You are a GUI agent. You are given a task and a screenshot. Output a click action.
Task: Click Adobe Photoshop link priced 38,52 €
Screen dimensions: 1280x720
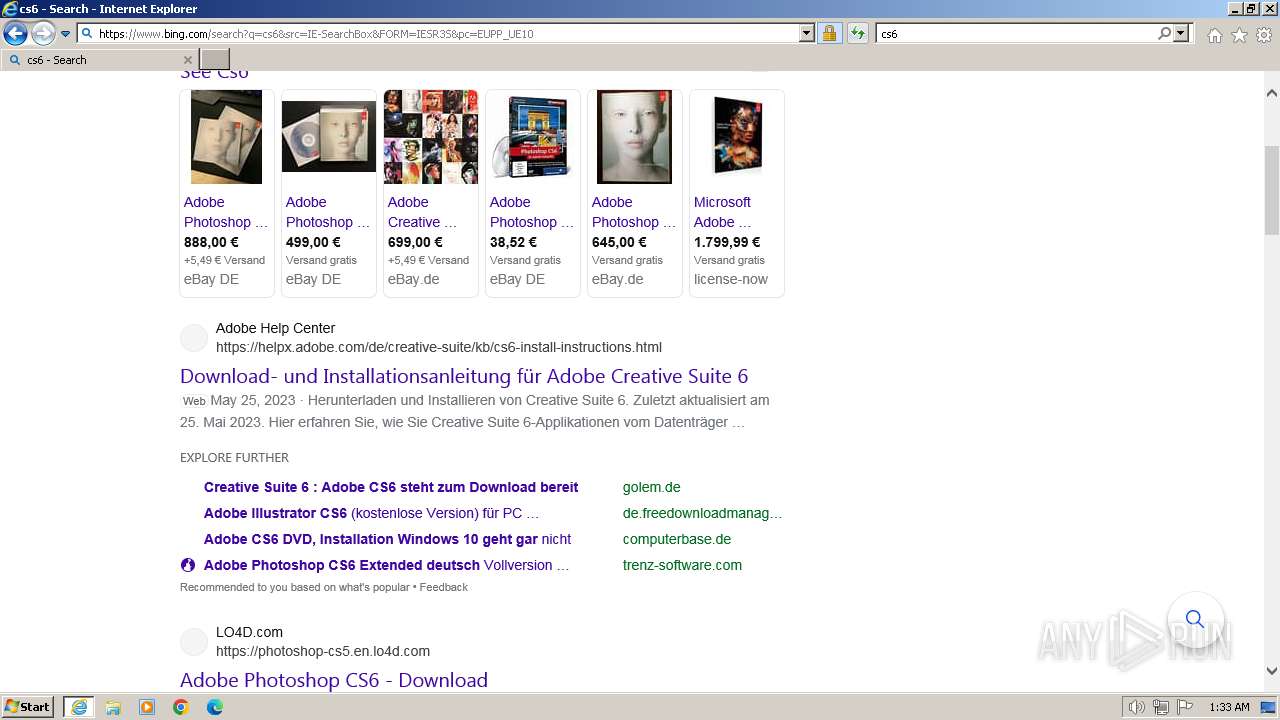pos(532,212)
